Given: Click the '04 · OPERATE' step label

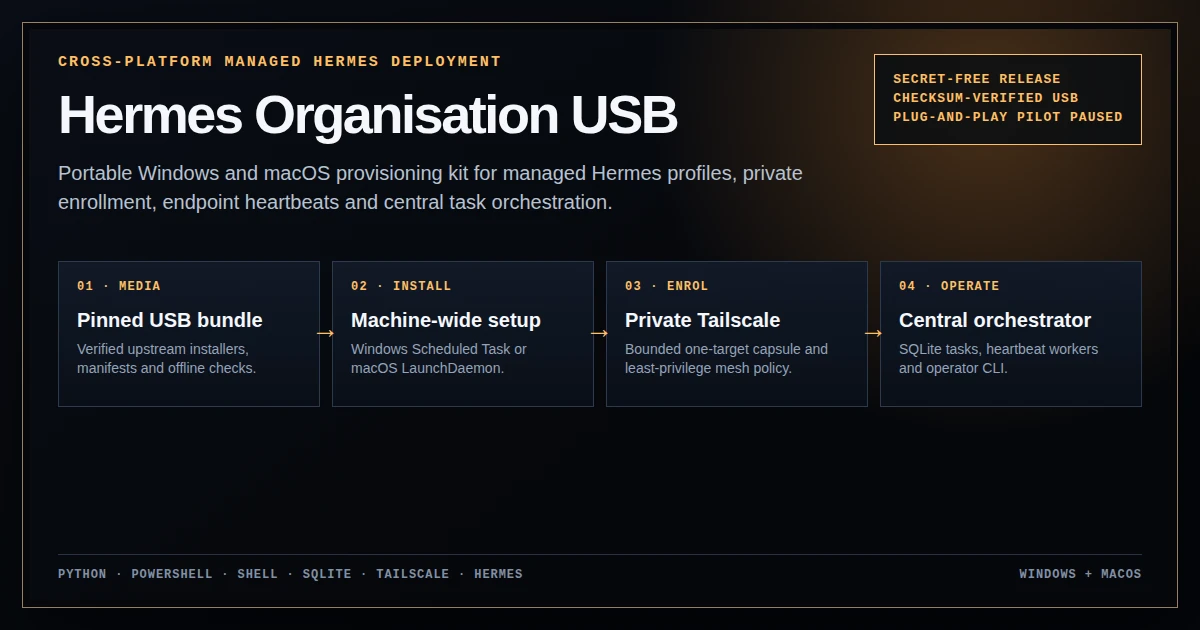Looking at the screenshot, I should pyautogui.click(x=949, y=286).
